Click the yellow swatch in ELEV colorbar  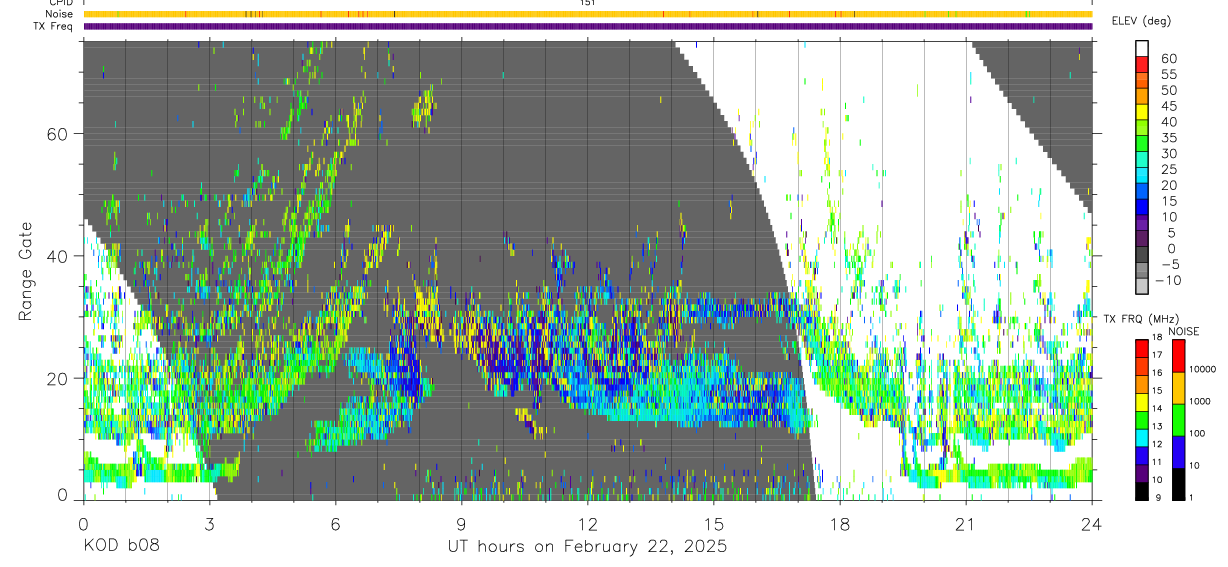tap(1142, 111)
